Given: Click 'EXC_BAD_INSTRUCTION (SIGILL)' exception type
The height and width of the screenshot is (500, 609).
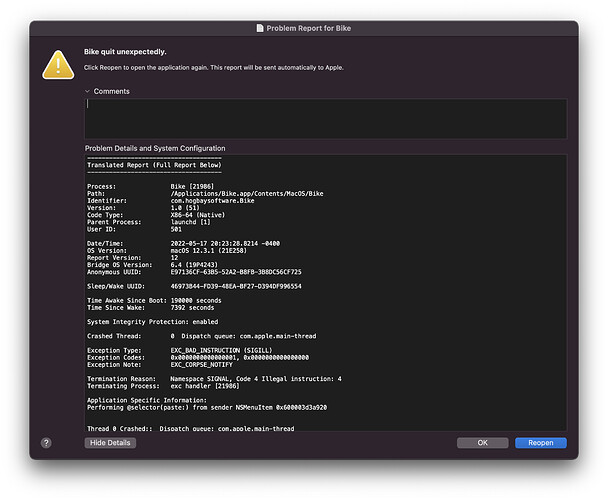Looking at the screenshot, I should pos(221,350).
